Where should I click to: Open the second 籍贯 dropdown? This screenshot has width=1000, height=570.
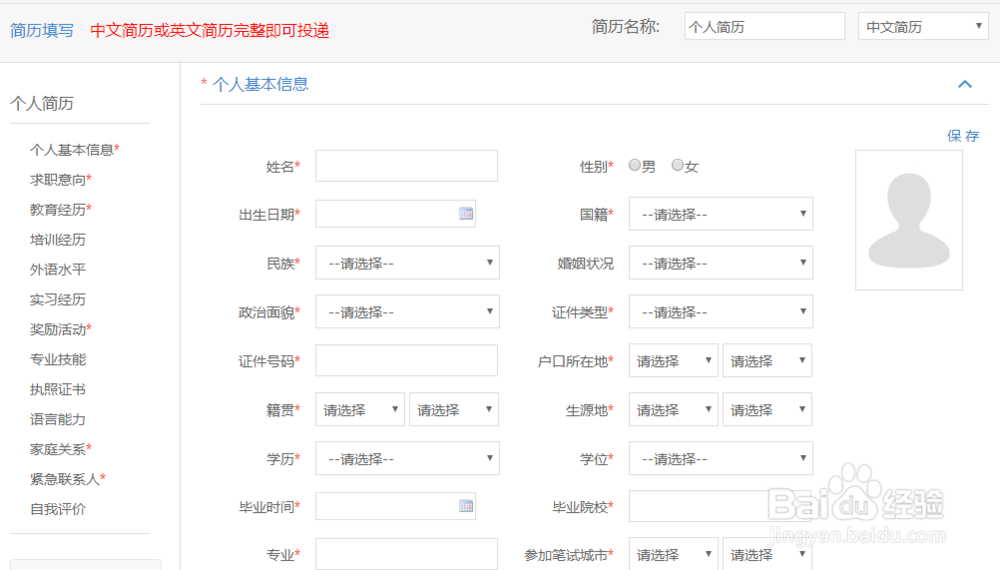(x=453, y=409)
